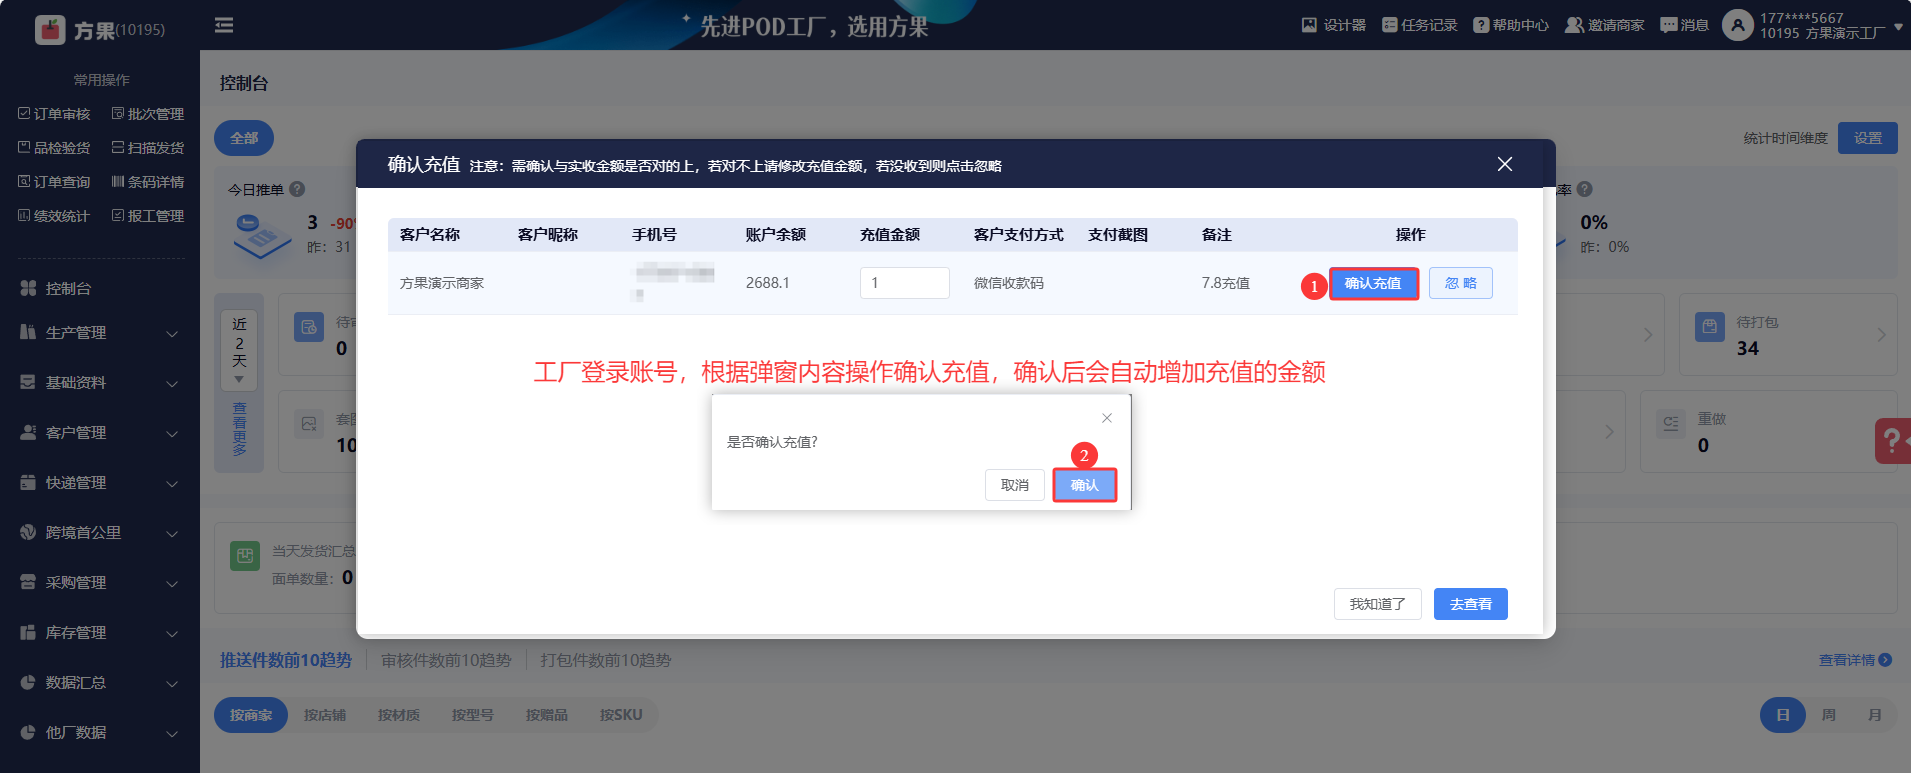This screenshot has width=1911, height=773.
Task: Switch chart period to 月
Action: coord(1875,715)
